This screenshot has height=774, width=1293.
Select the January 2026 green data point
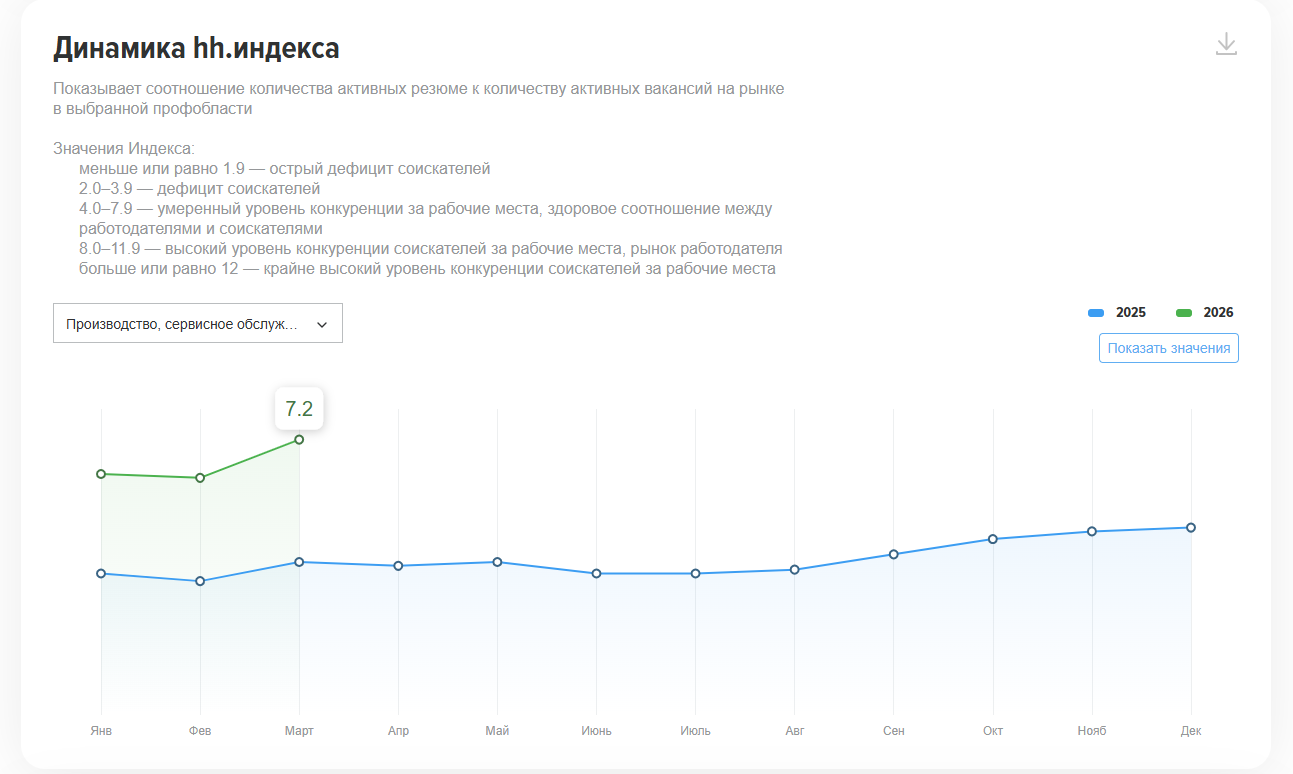(101, 474)
